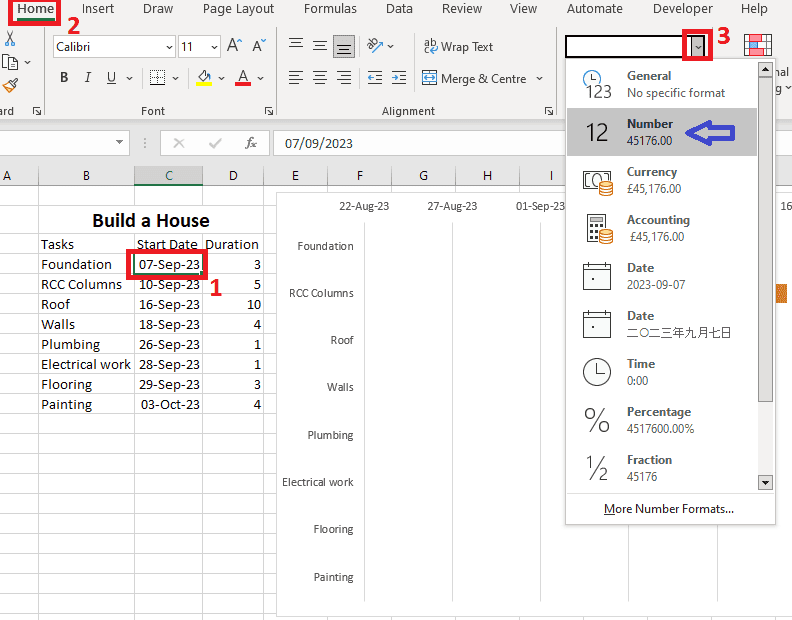Select the Format Painter brush

[x=10, y=87]
